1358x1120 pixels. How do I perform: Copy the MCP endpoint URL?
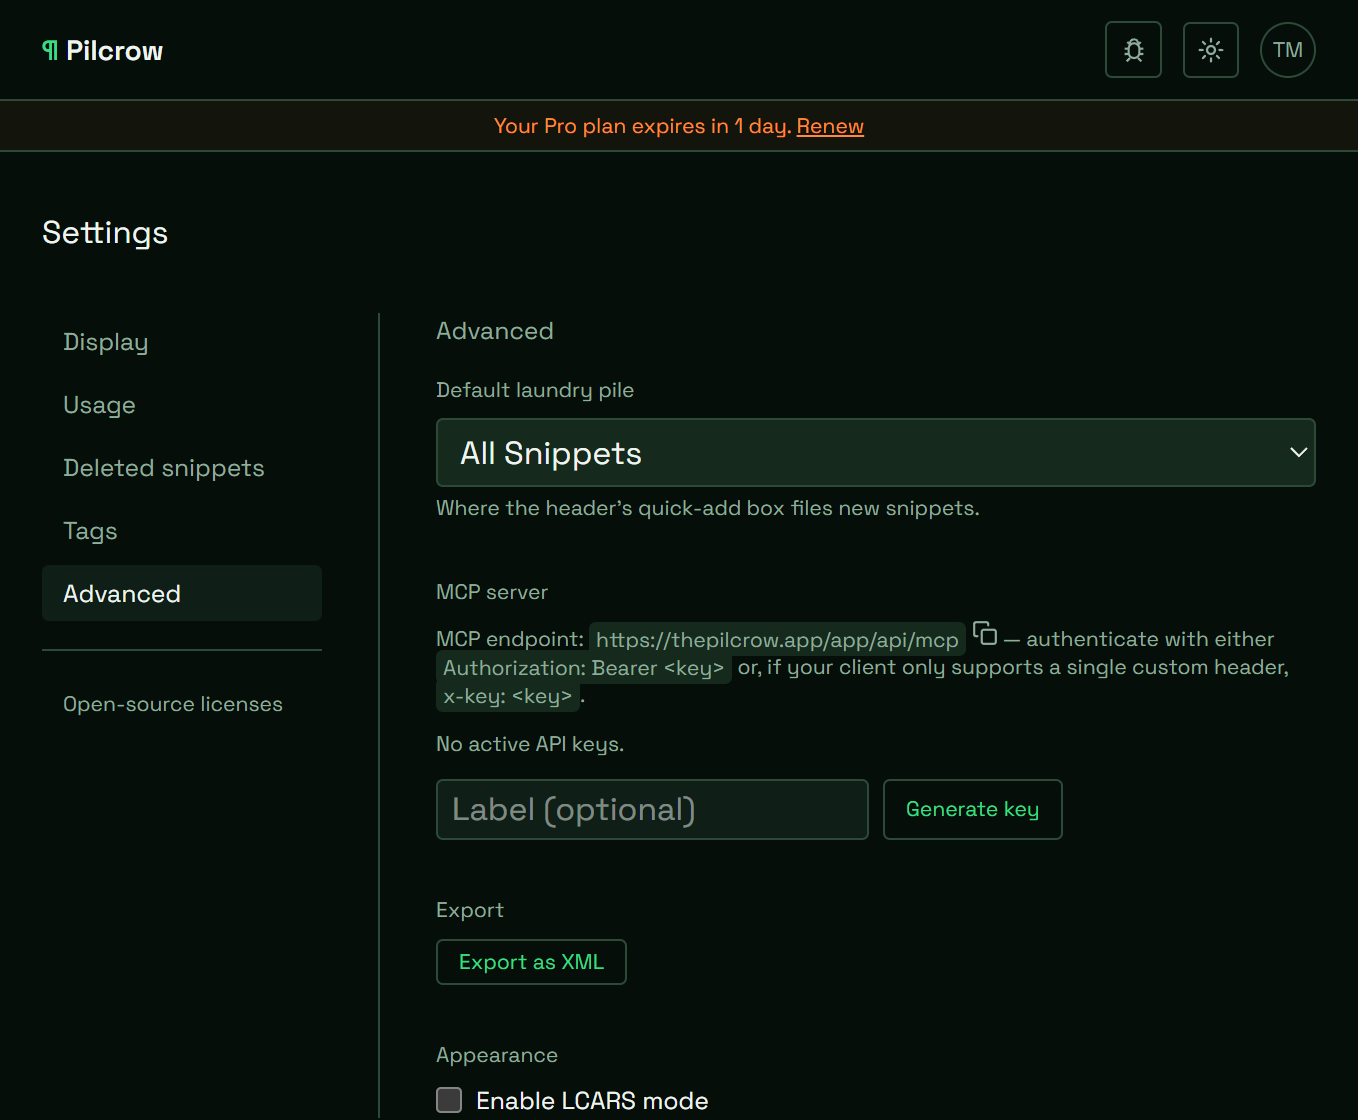click(x=985, y=634)
